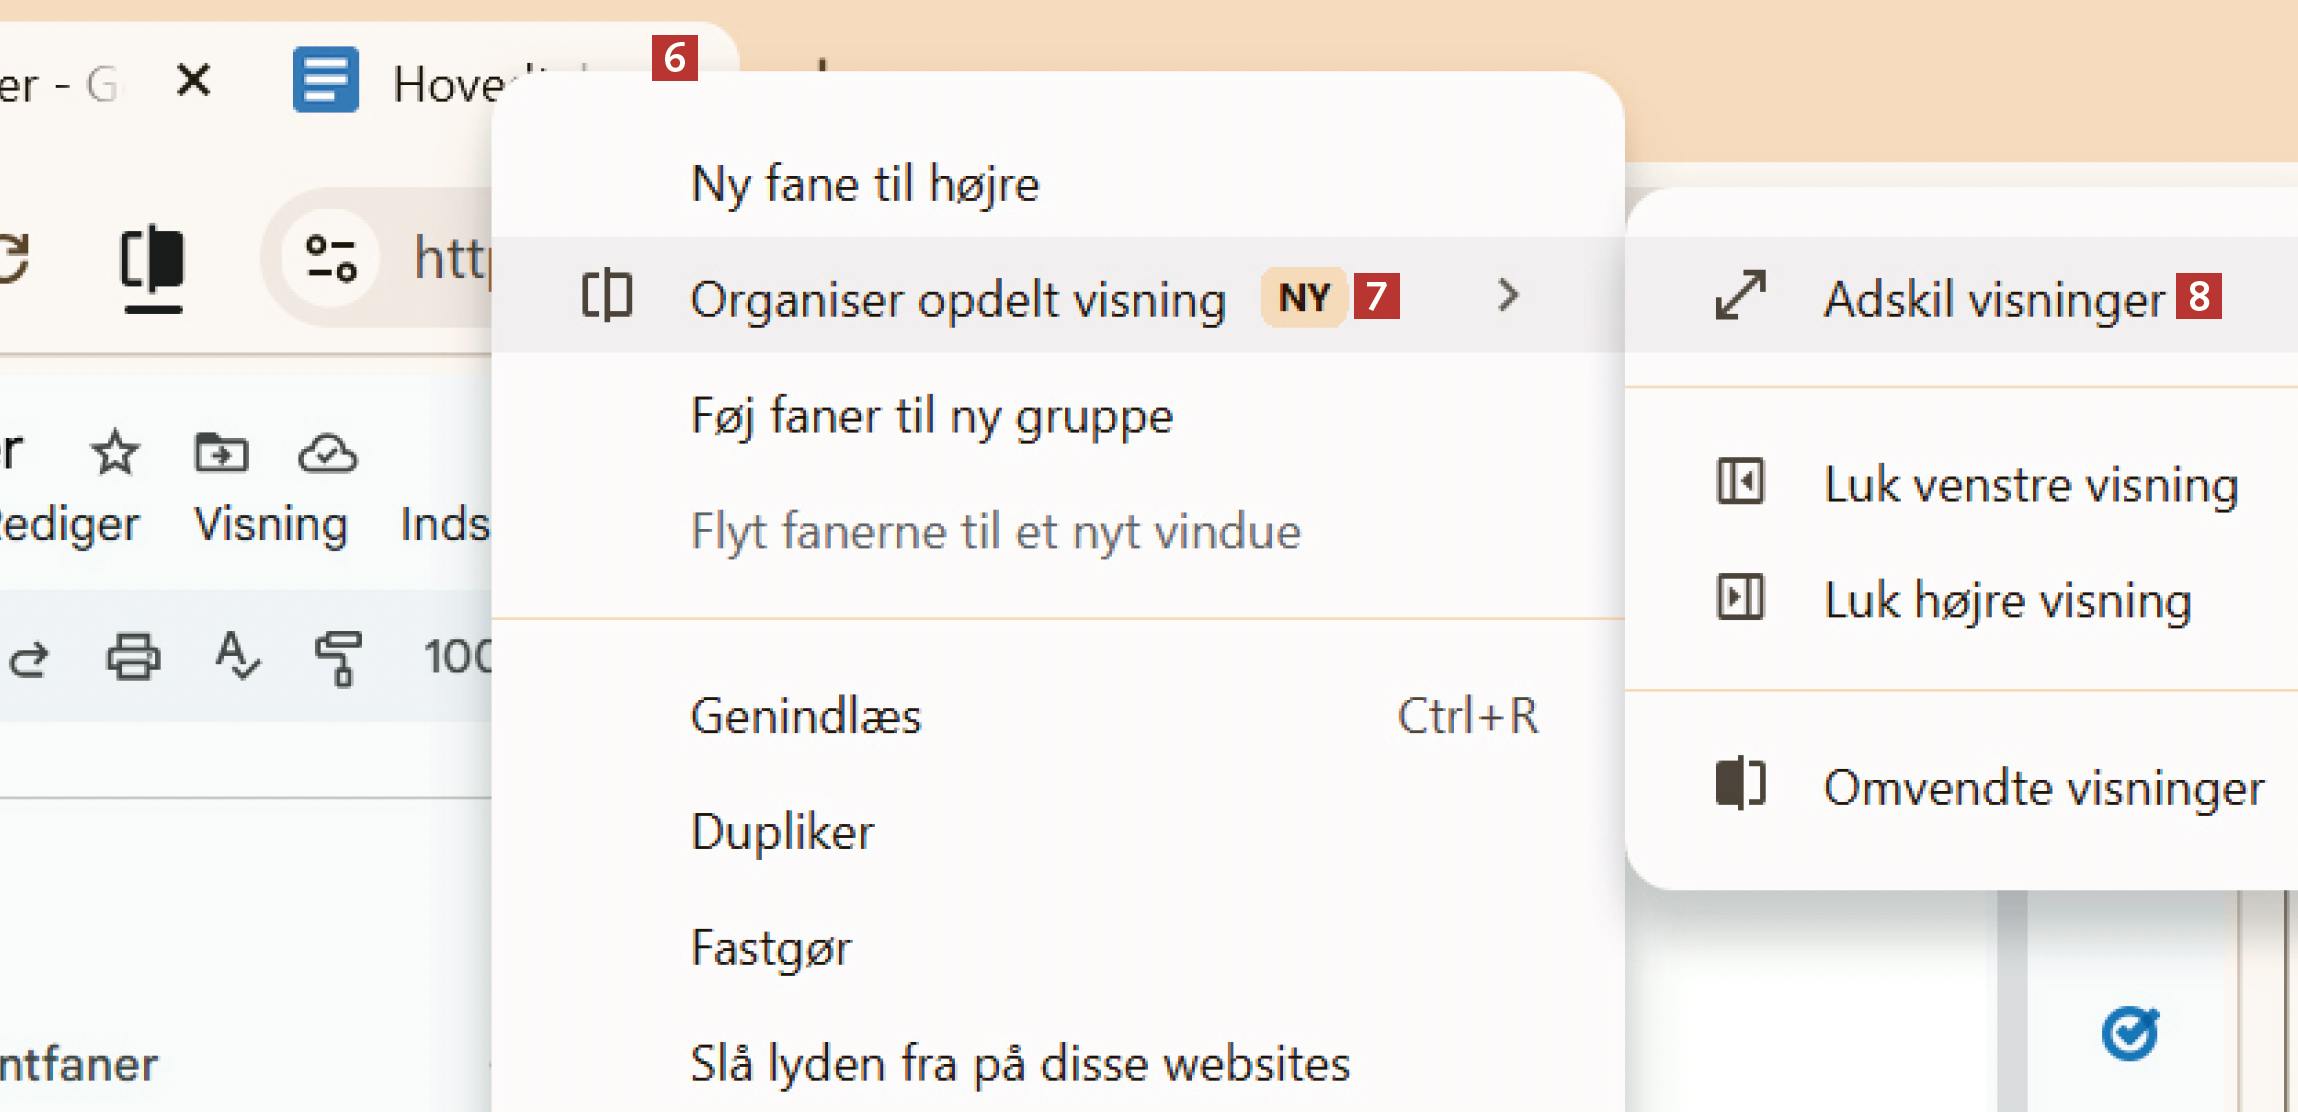Click Genindlæs in context menu
2298x1112 pixels.
pos(806,716)
